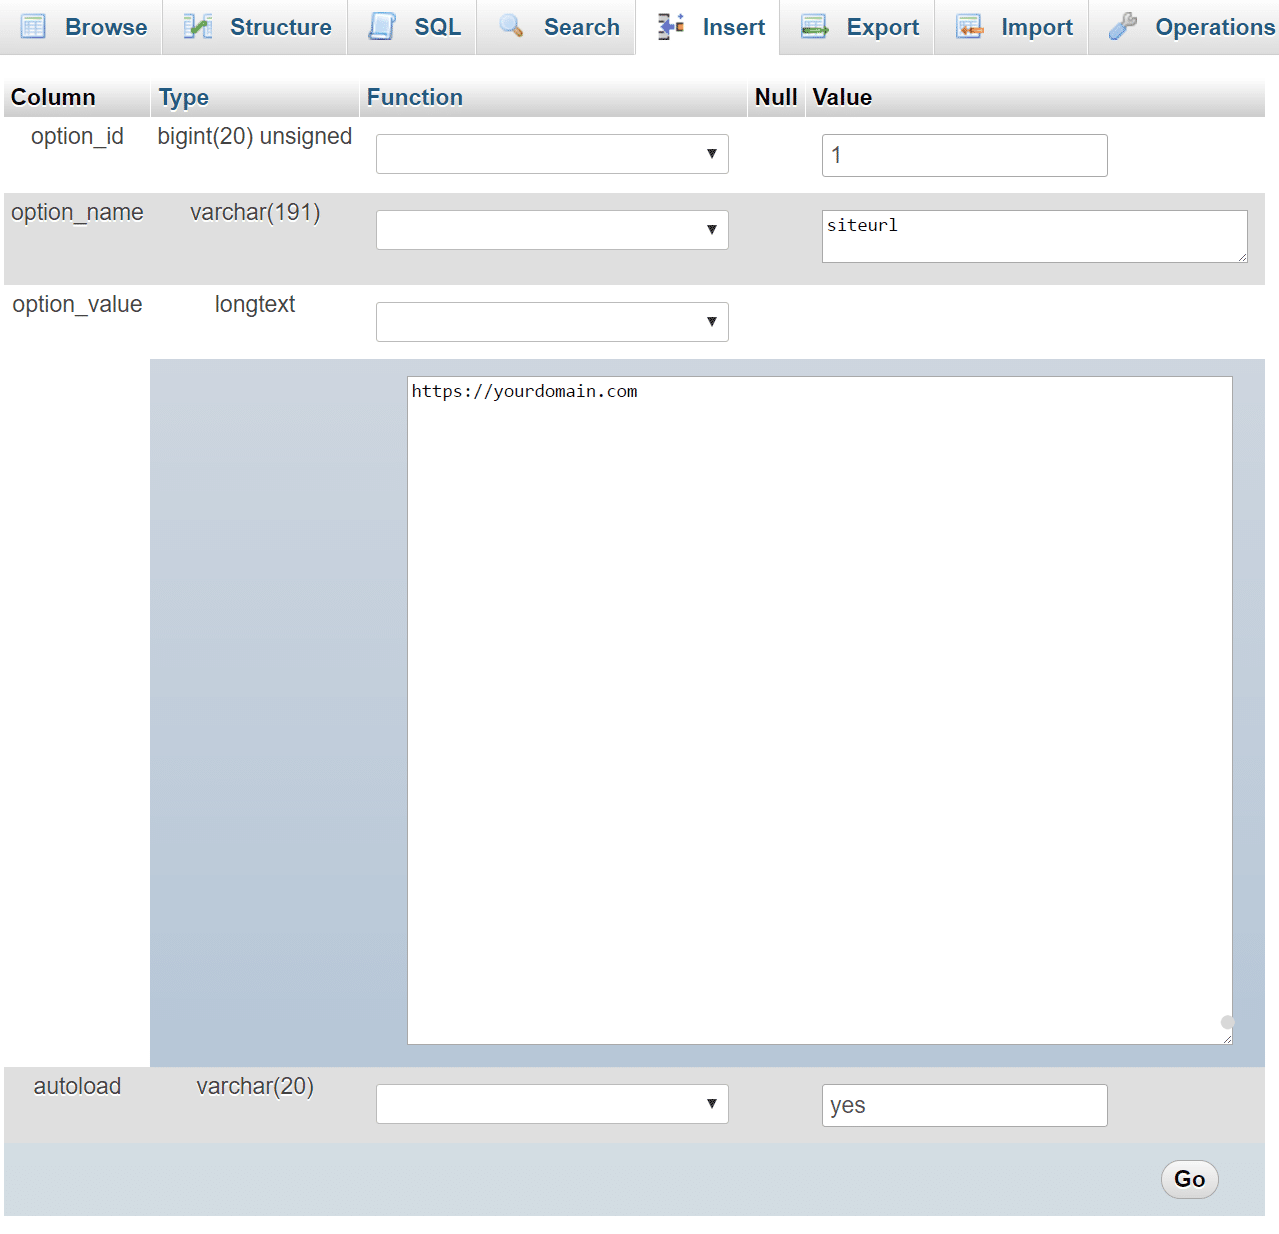Click the autoload value field containing yes
Viewport: 1279px width, 1234px height.
964,1105
